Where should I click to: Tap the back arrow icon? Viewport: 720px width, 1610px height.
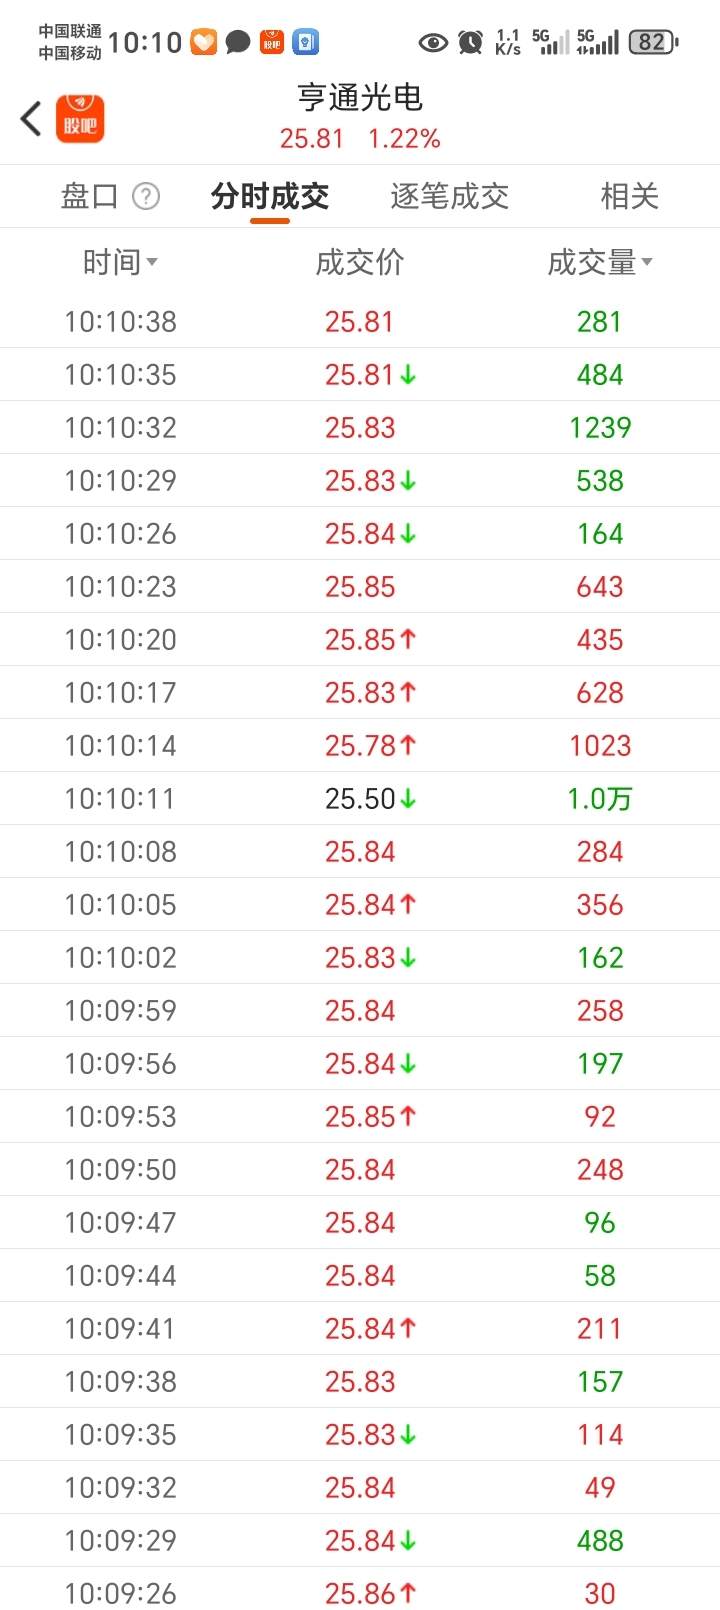31,118
